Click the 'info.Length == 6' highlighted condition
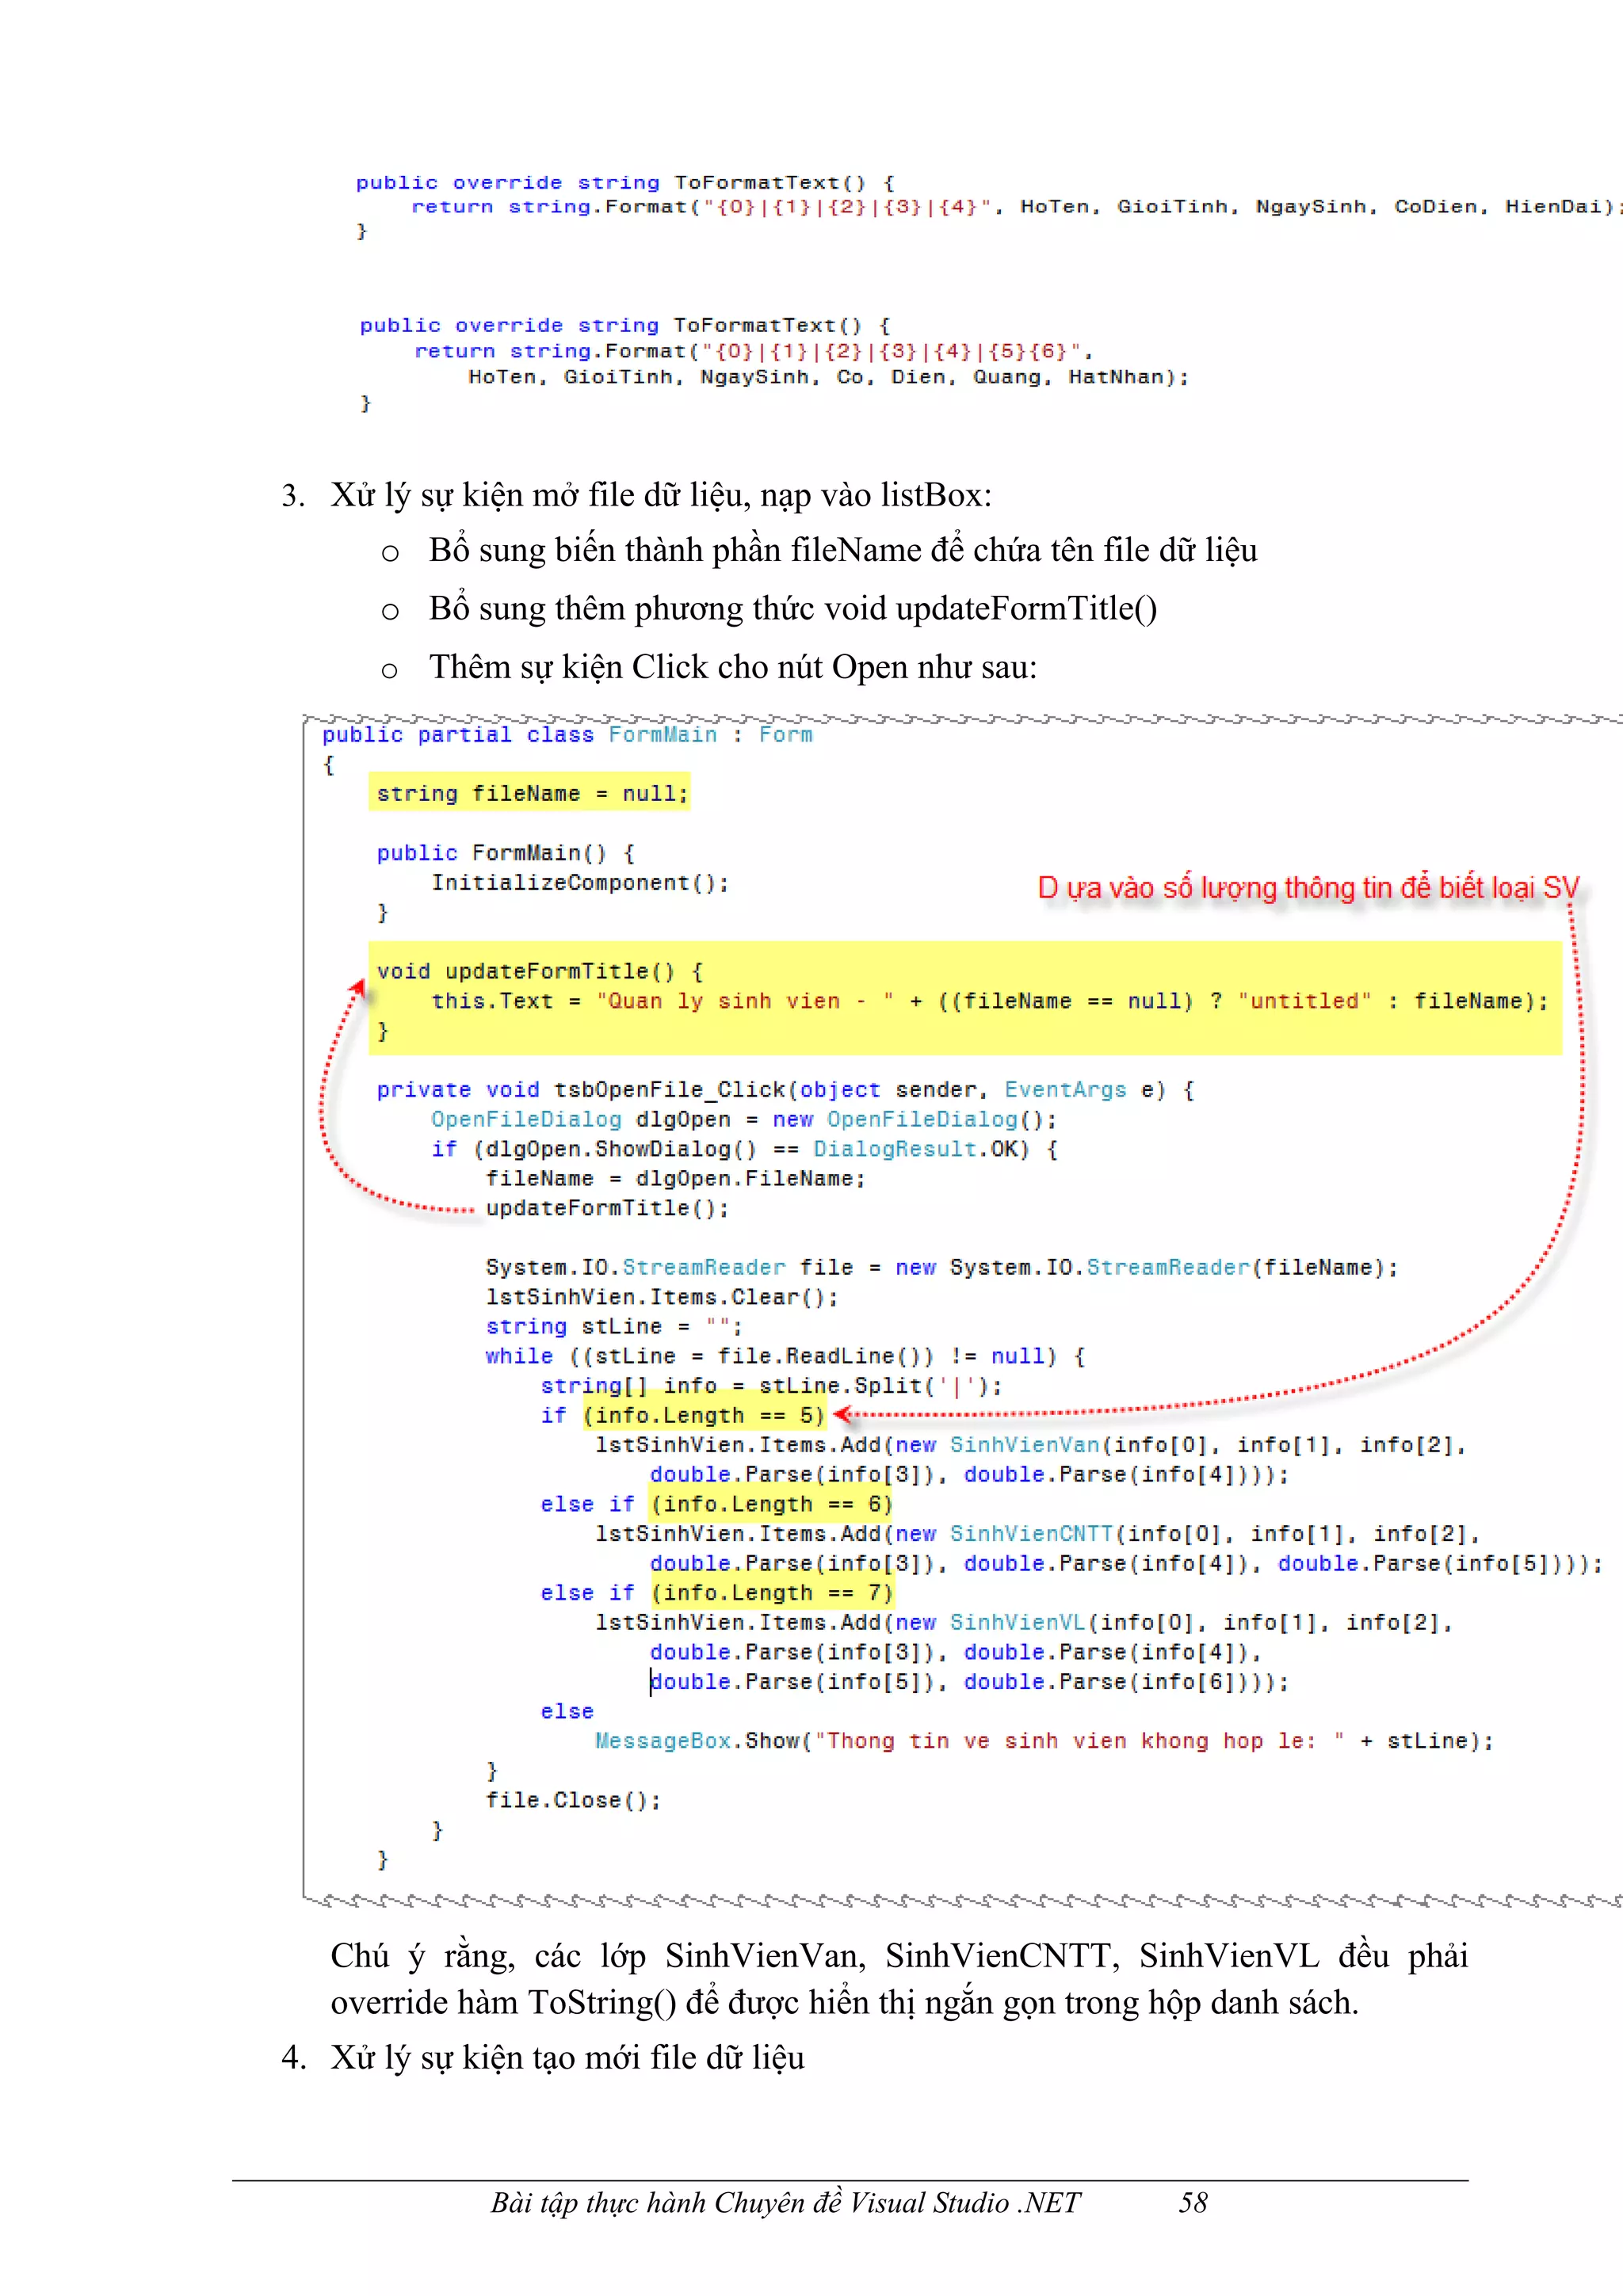 click(x=770, y=1504)
